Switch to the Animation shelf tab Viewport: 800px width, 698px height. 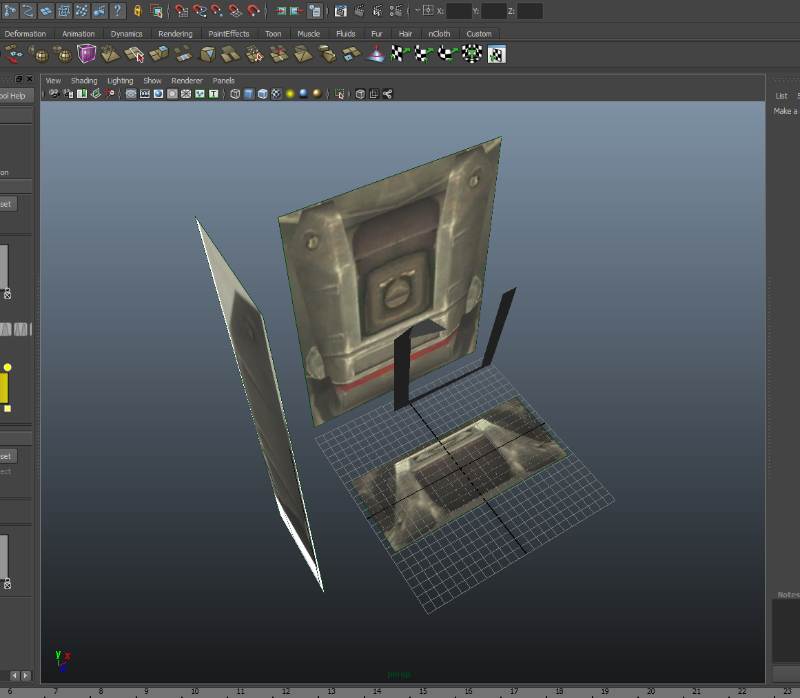click(x=78, y=34)
